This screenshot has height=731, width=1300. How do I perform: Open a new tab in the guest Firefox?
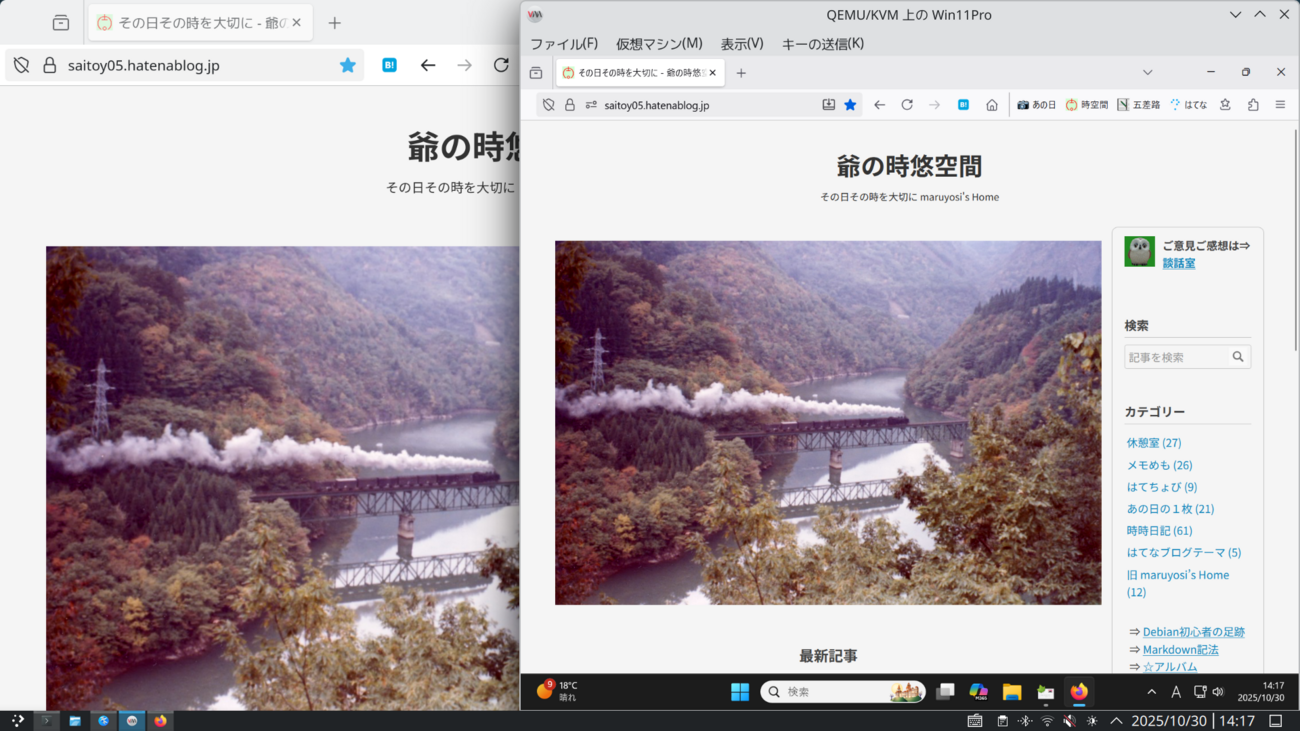(741, 73)
